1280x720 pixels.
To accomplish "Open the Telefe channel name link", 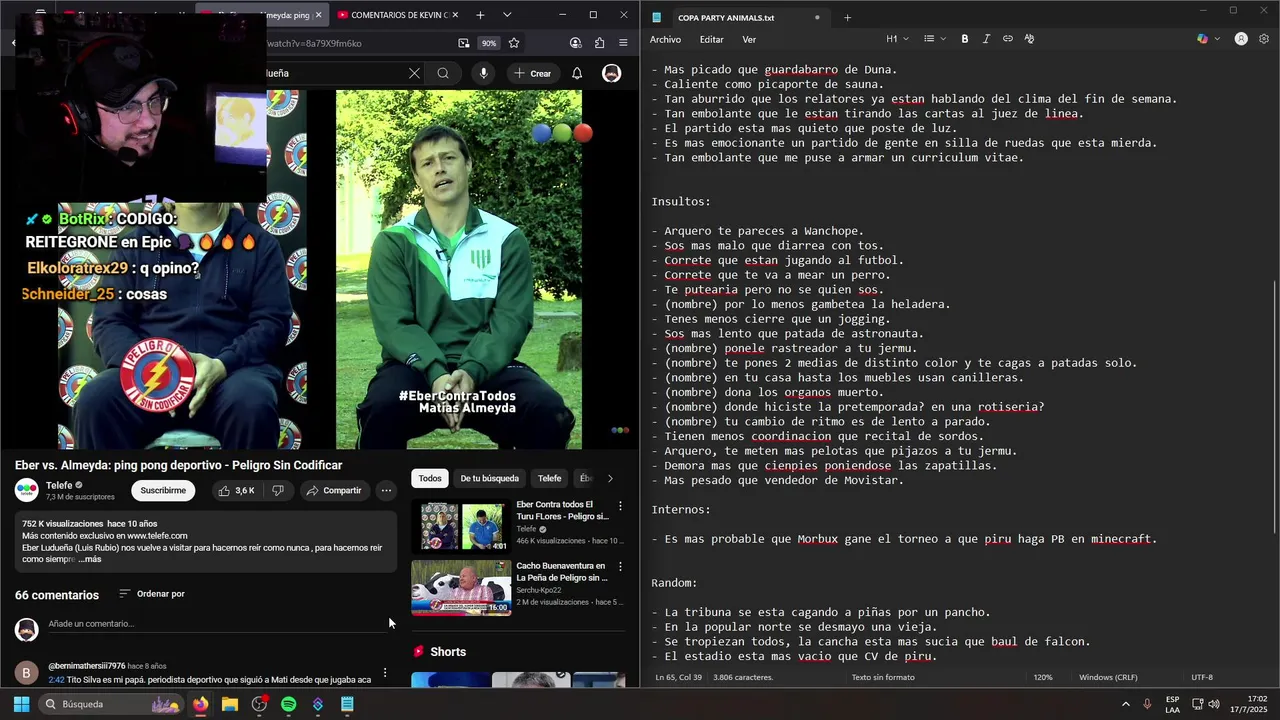I will [59, 485].
